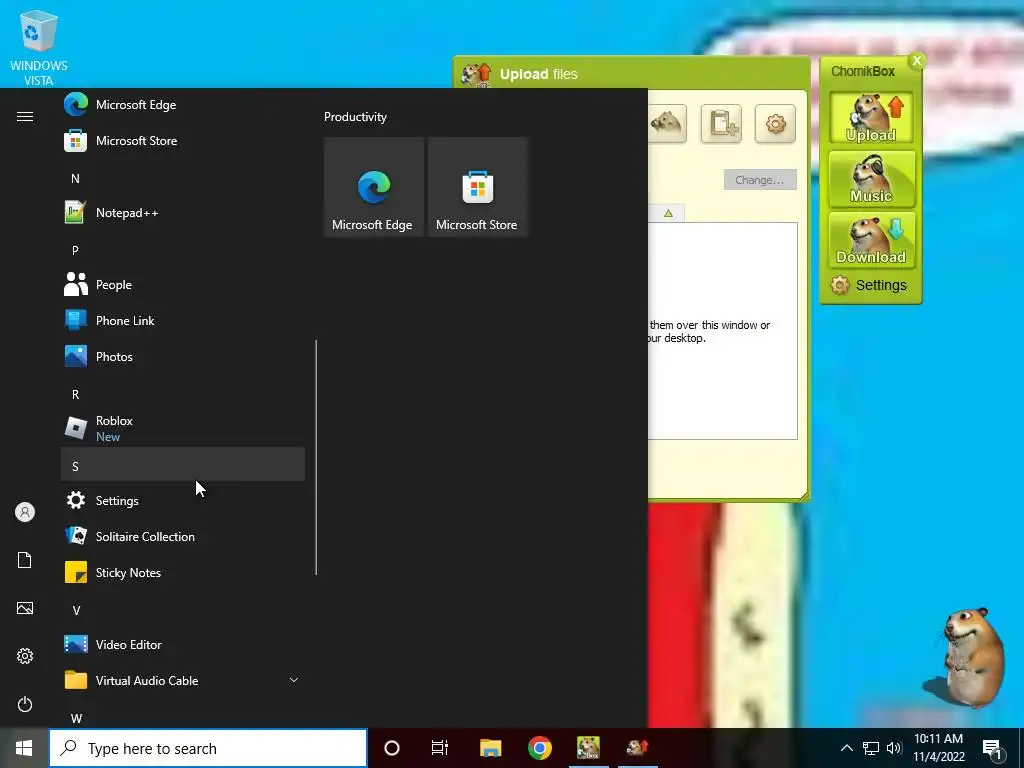Click the gear icon in Upload files toolbar
The width and height of the screenshot is (1024, 768).
pos(775,123)
